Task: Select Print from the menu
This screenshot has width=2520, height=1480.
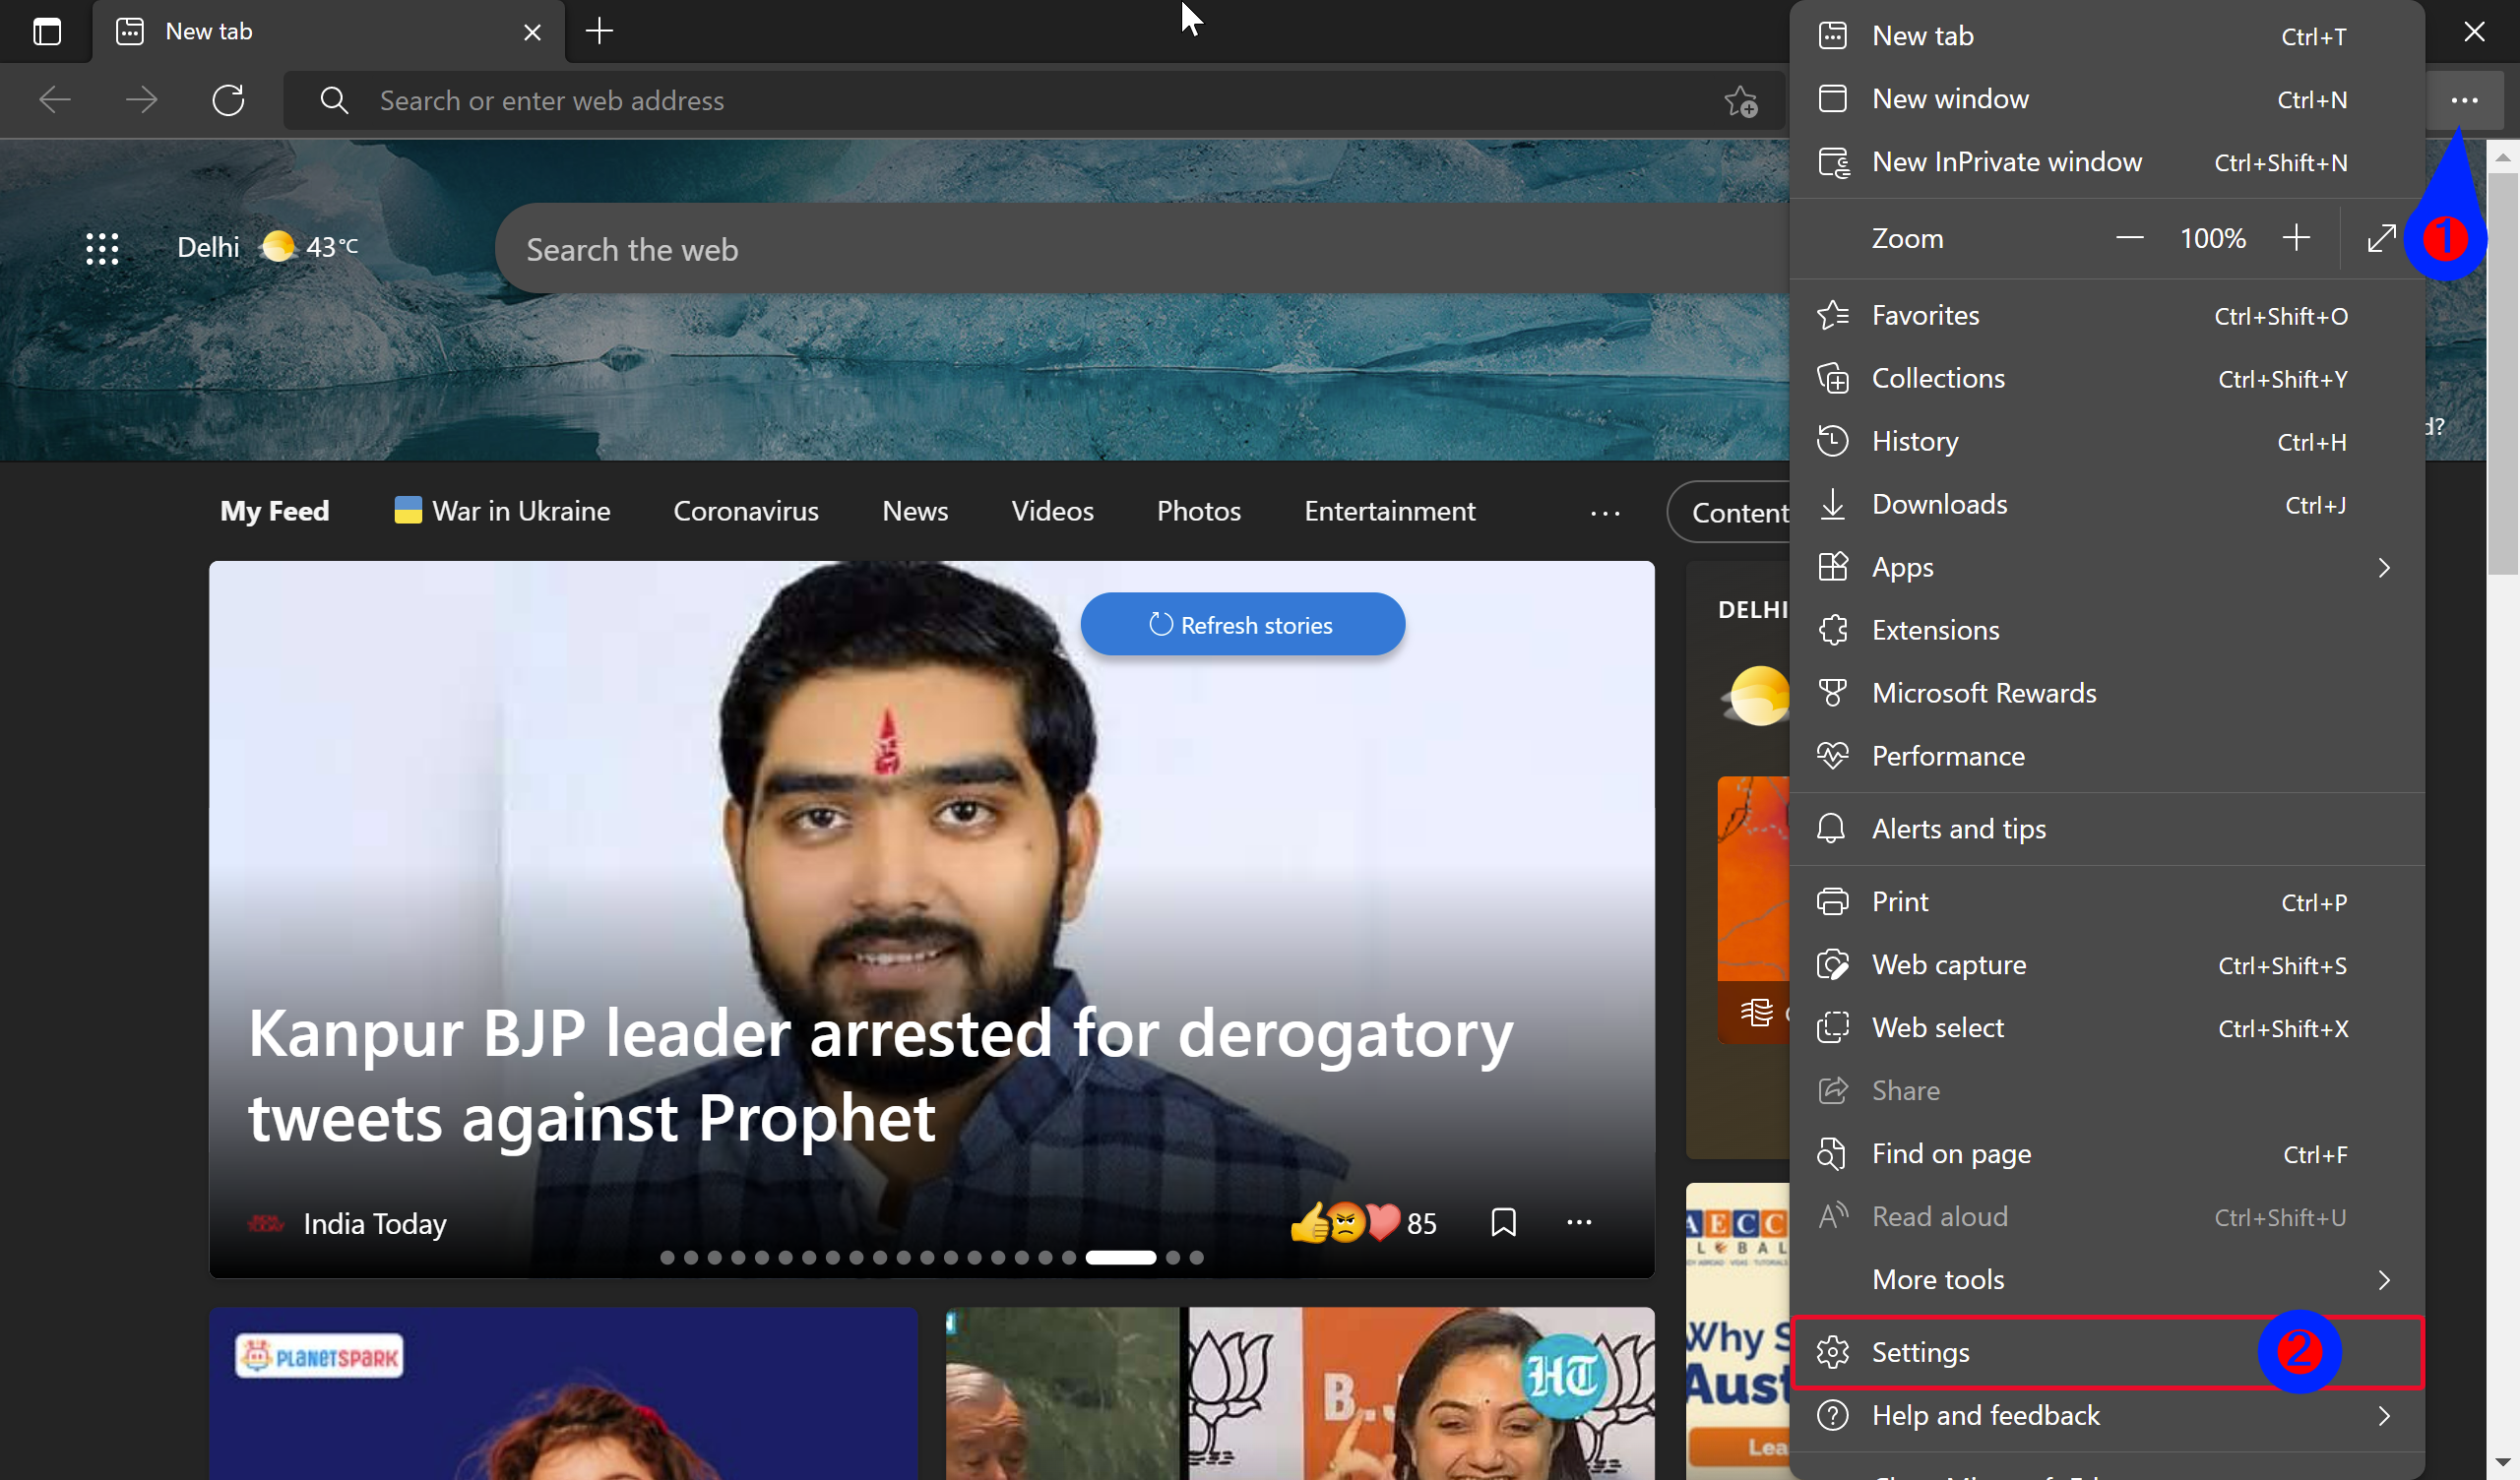Action: 2106,902
